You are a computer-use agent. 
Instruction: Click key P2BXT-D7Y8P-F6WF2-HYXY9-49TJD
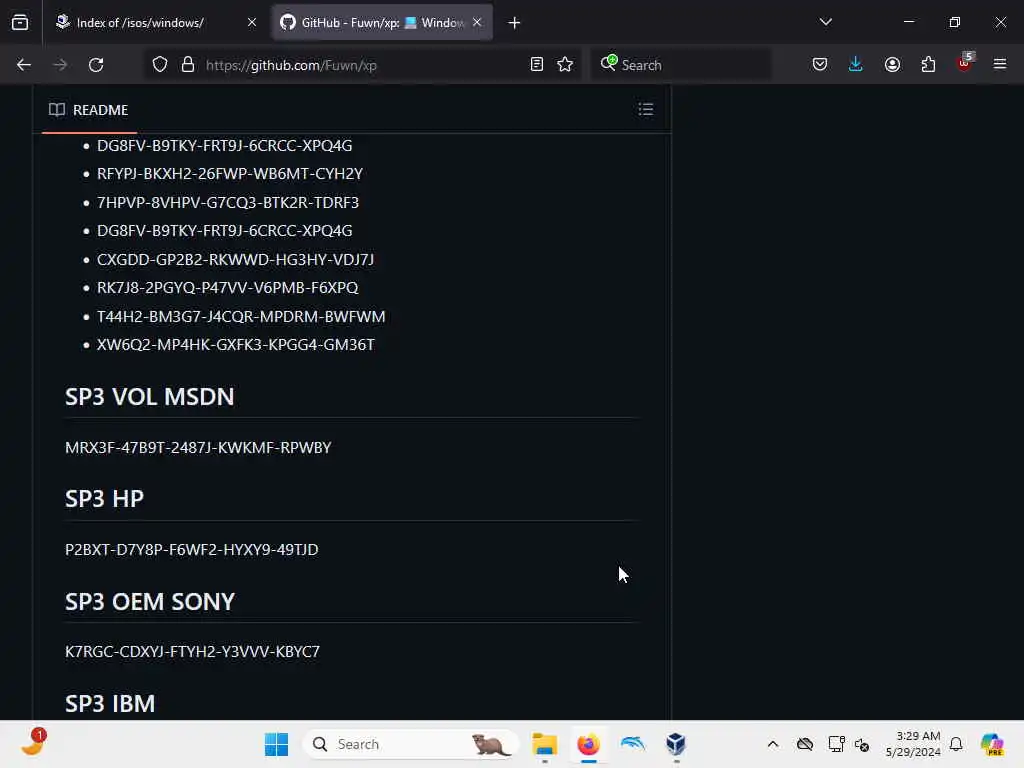coord(191,549)
